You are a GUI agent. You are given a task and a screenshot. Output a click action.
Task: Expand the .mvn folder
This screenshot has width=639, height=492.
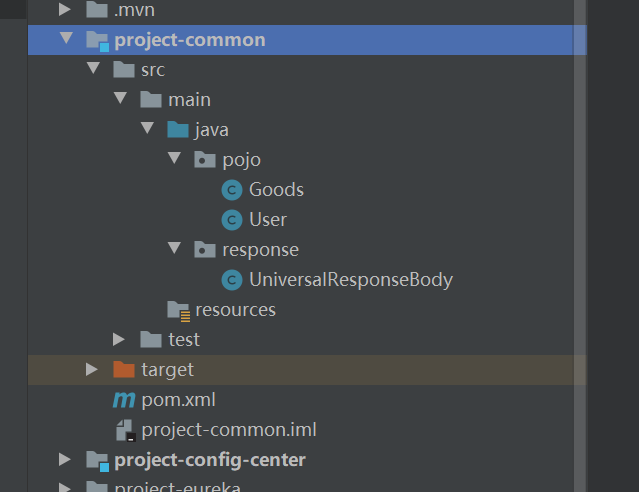tap(64, 9)
